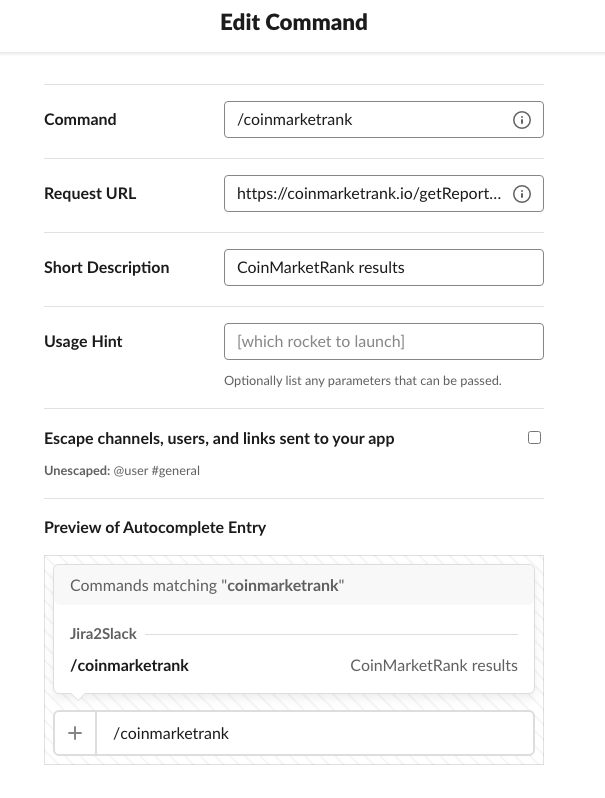This screenshot has height=798, width=605.
Task: Click the info icon in Command field
Action: coord(521,120)
